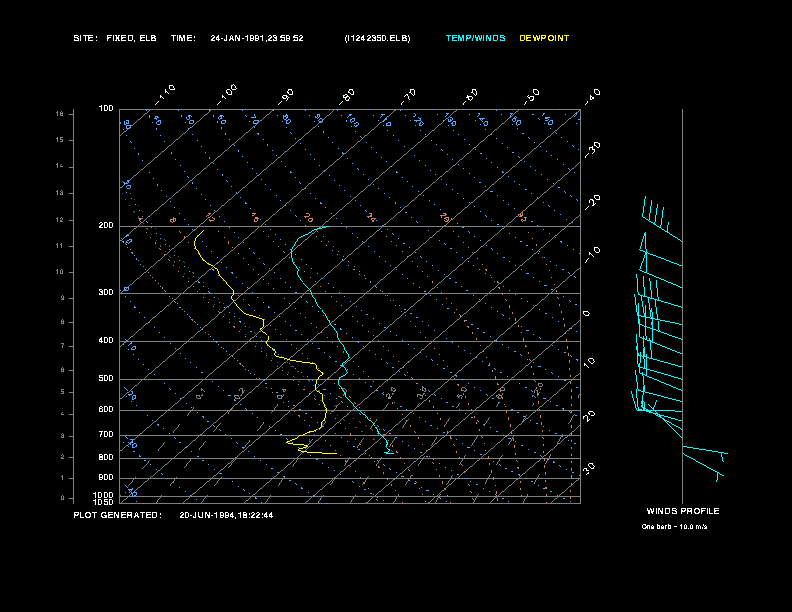Select height scale label 15
The image size is (792, 612).
click(60, 140)
